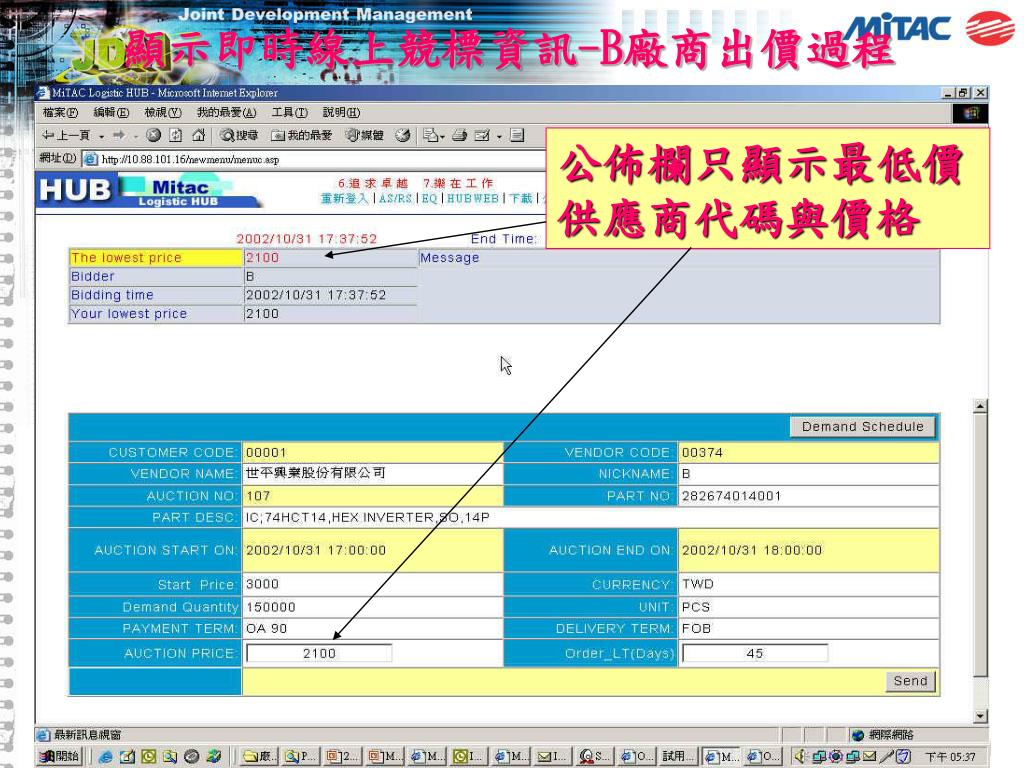Click the Edit page toolbar icon
The width and height of the screenshot is (1024, 768).
tap(482, 135)
